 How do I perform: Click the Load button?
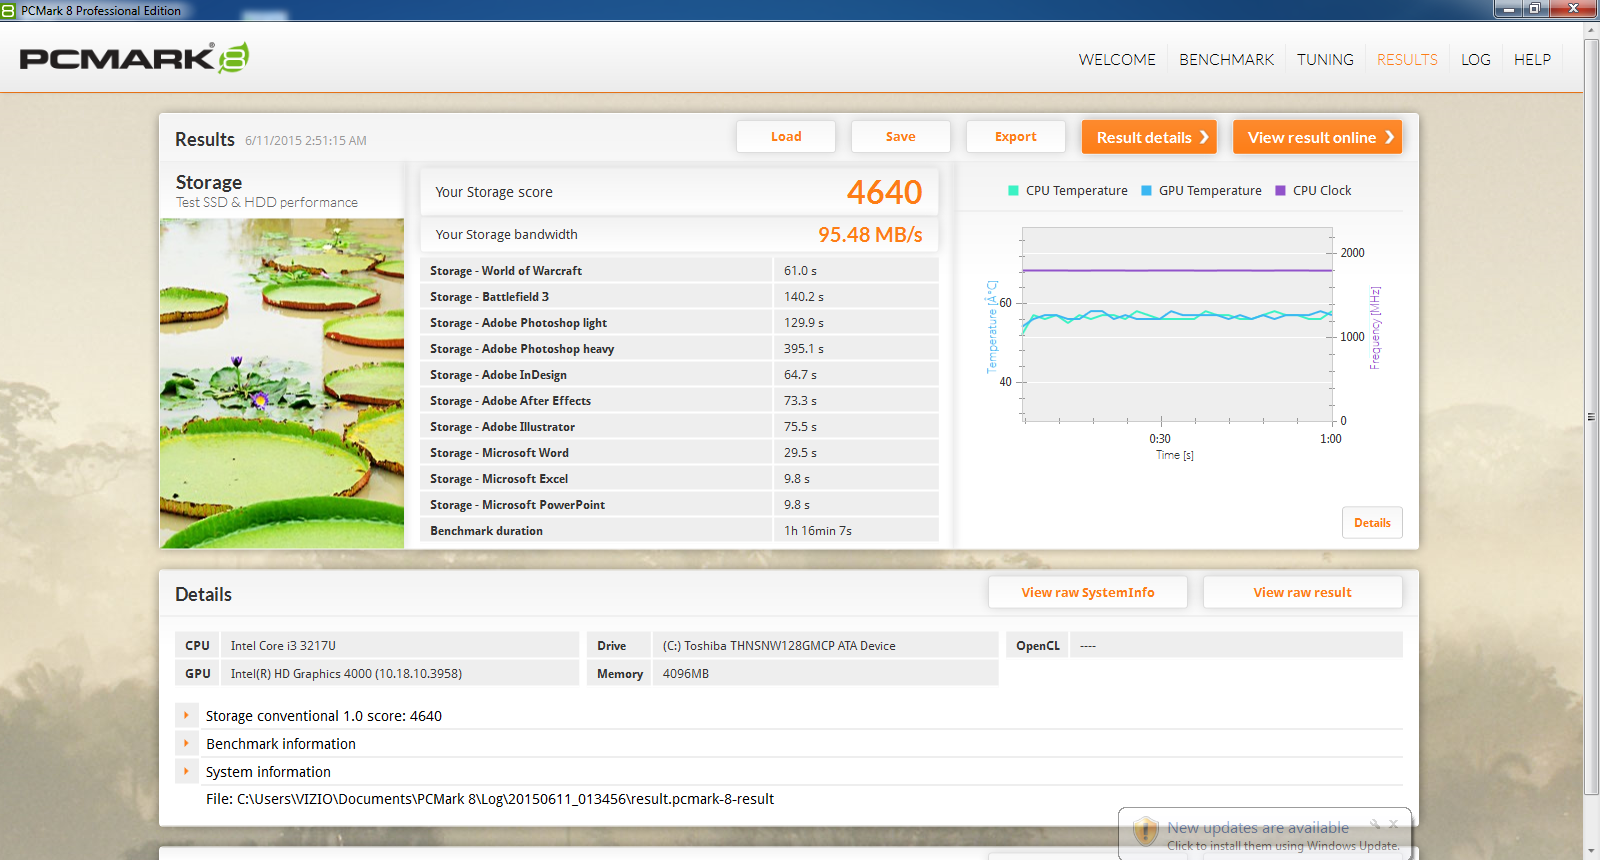[786, 137]
